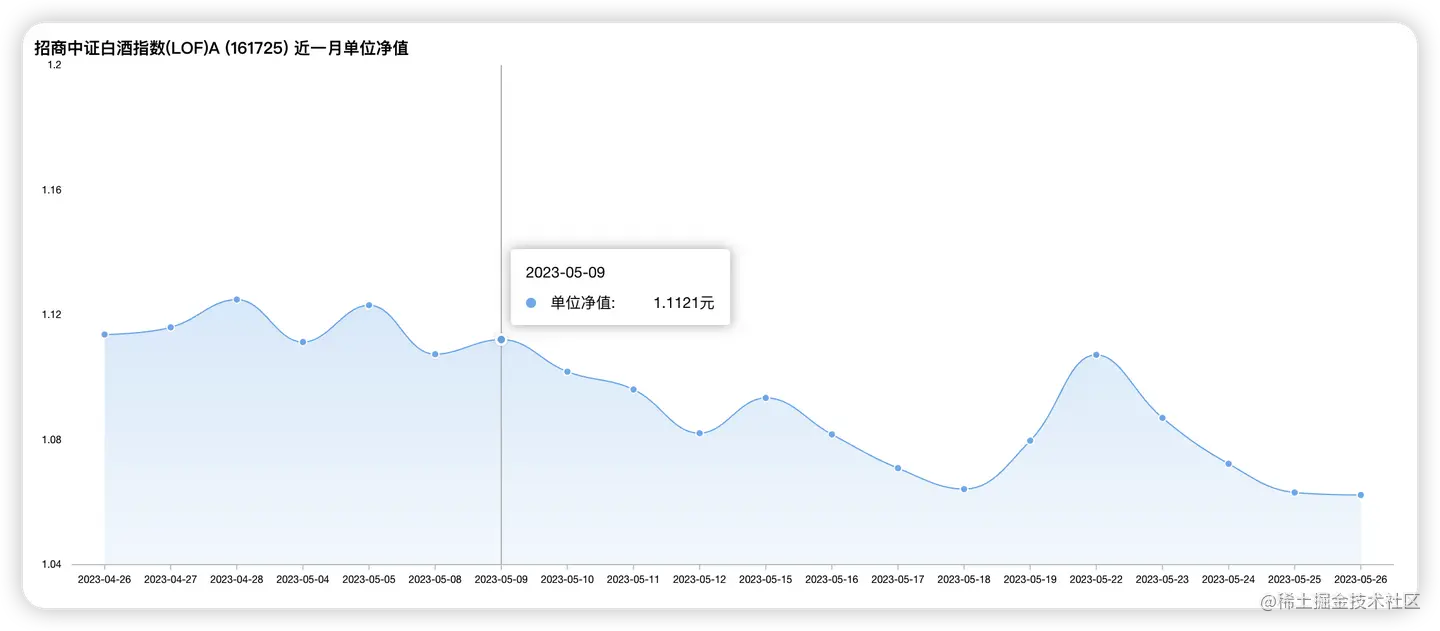This screenshot has height=631, width=1440.
Task: Click x-axis label 2023-05-04
Action: (303, 579)
